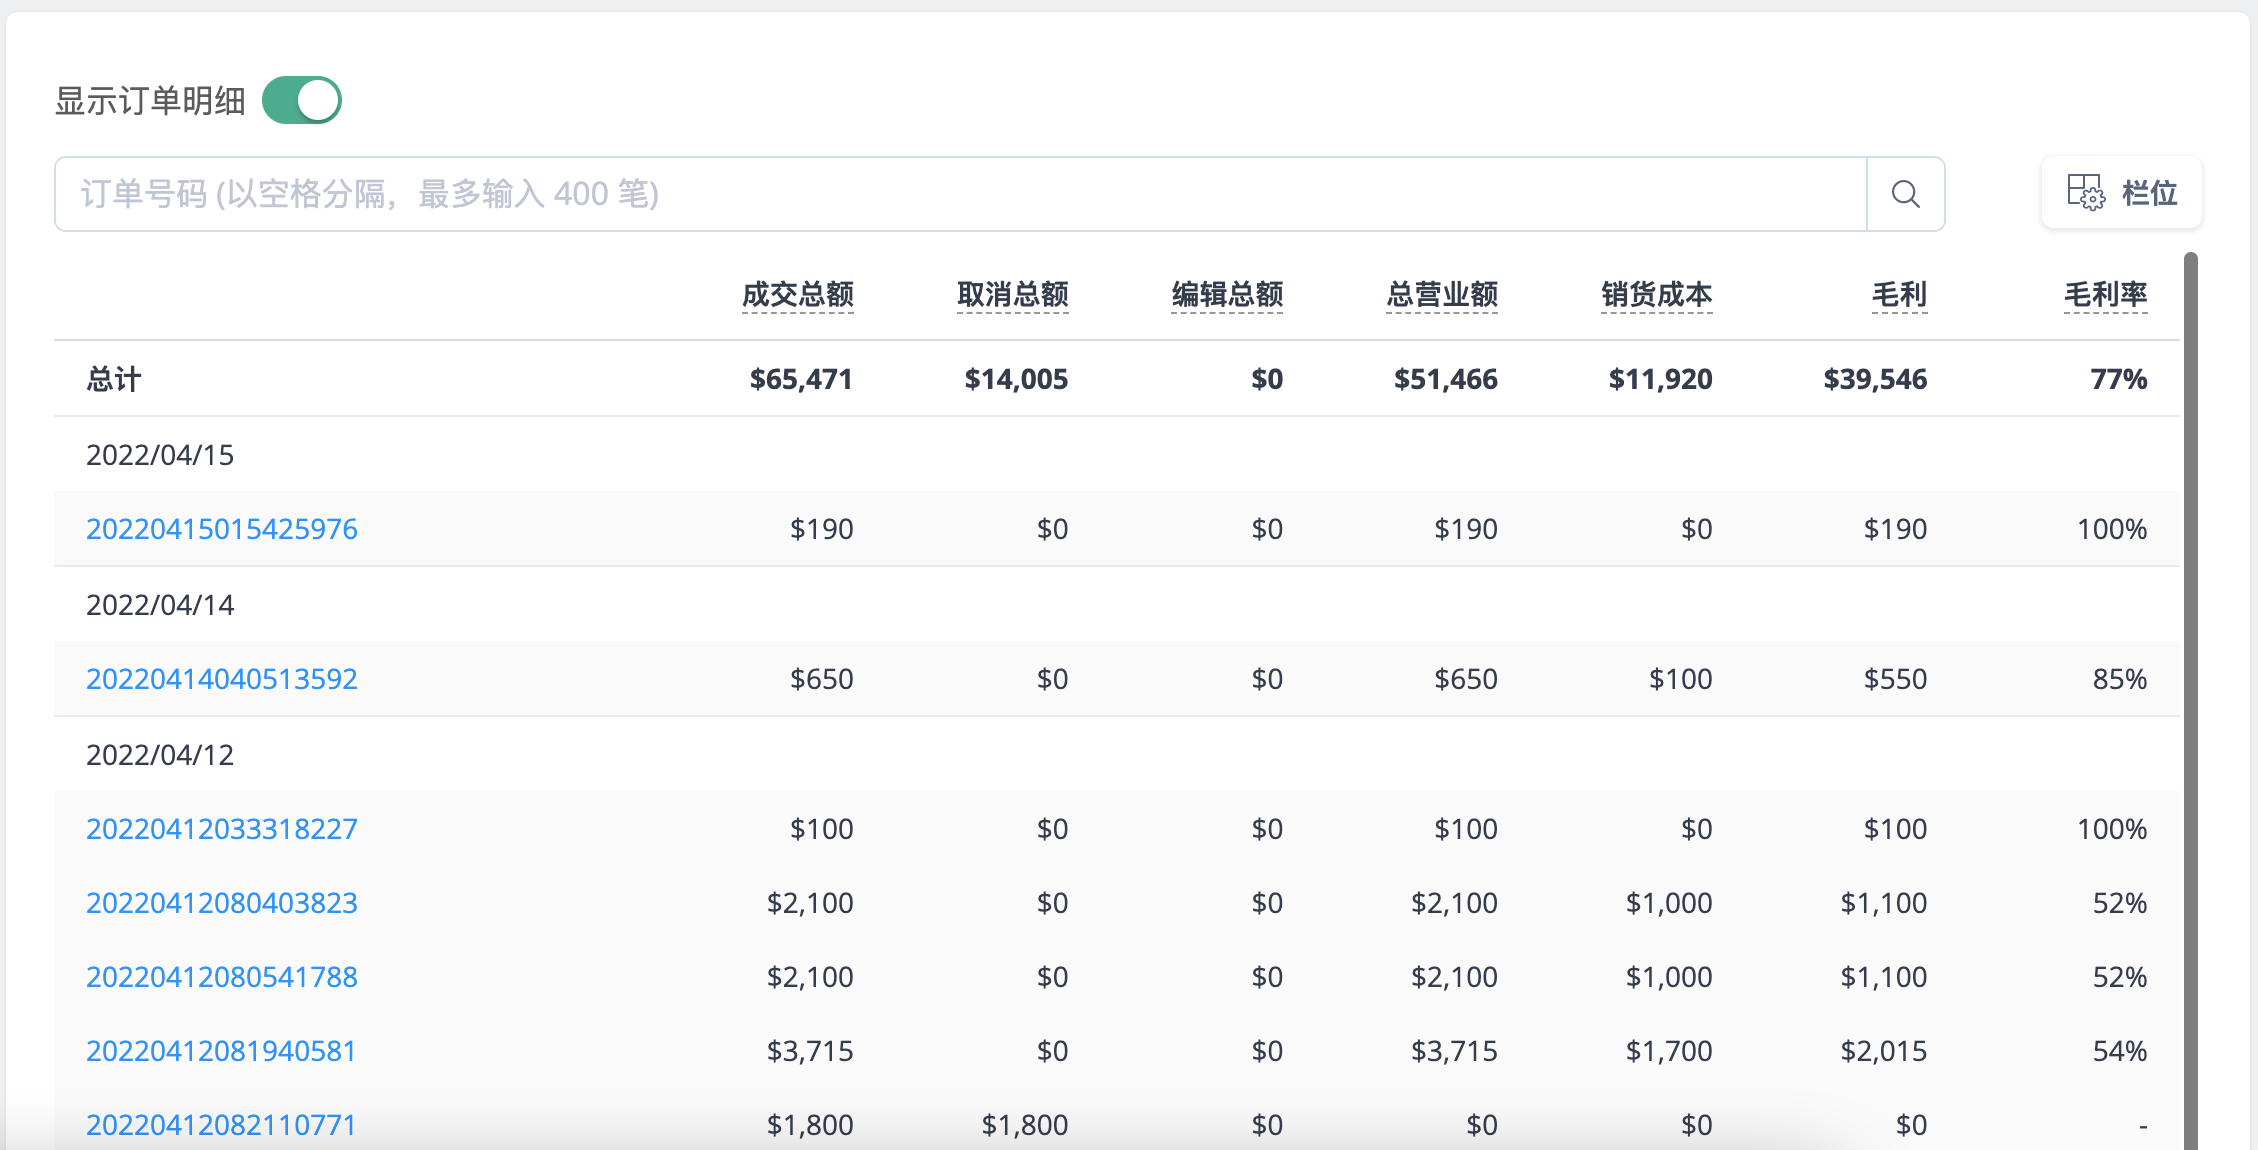
Task: Click the 2022/04/12 date group row
Action: click(x=1117, y=755)
